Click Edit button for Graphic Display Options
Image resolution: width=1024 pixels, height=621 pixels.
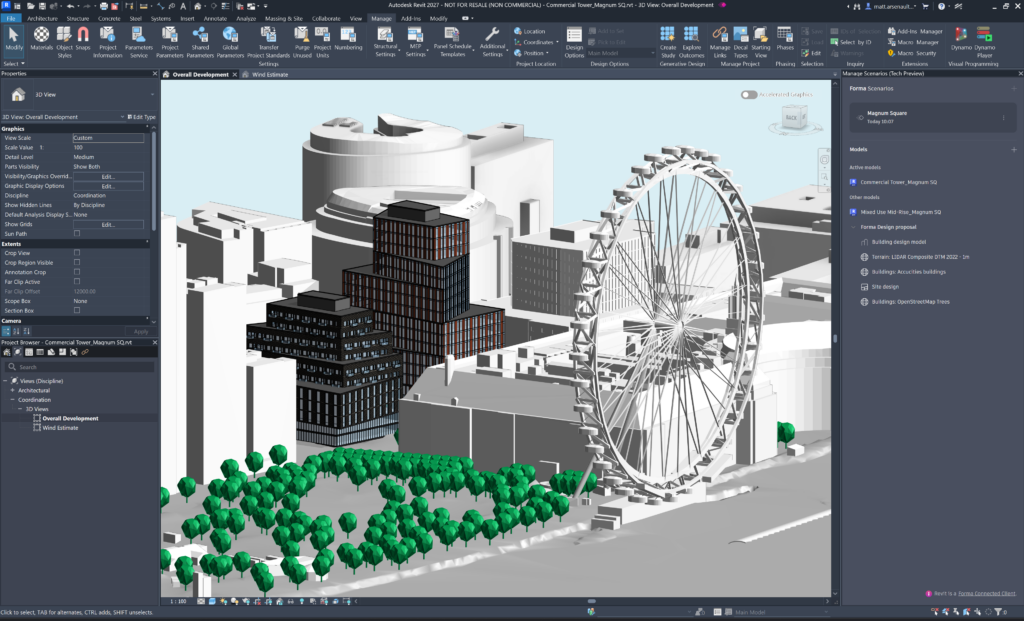click(108, 186)
